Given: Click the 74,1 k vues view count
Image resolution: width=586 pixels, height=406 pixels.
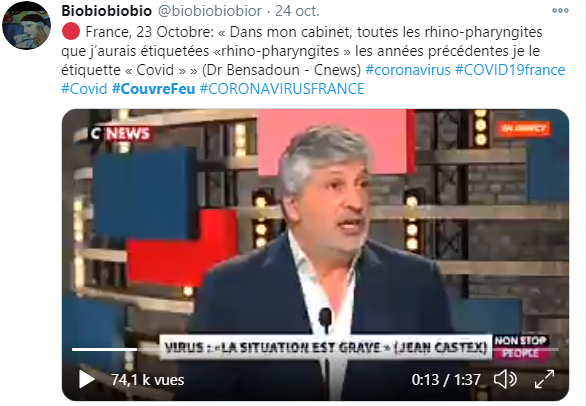Looking at the screenshot, I should tap(148, 380).
